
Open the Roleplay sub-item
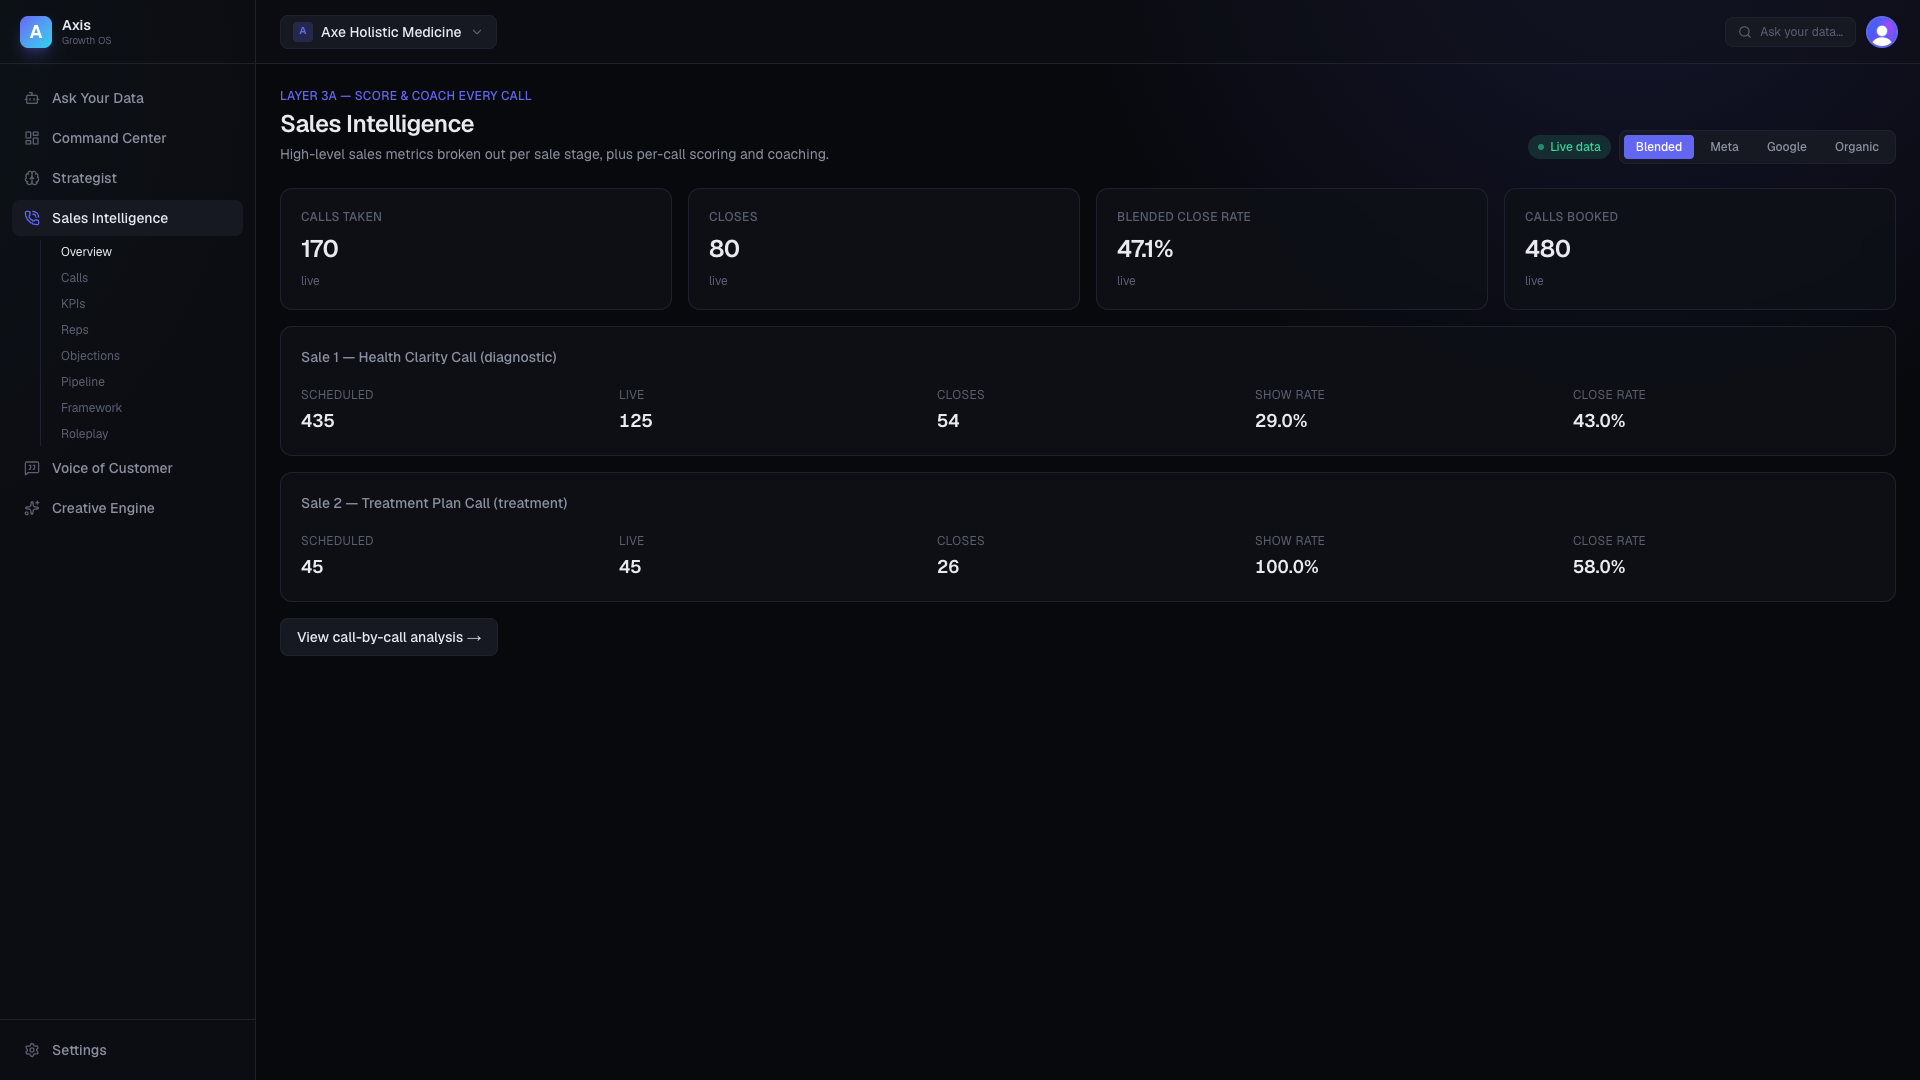click(x=84, y=434)
